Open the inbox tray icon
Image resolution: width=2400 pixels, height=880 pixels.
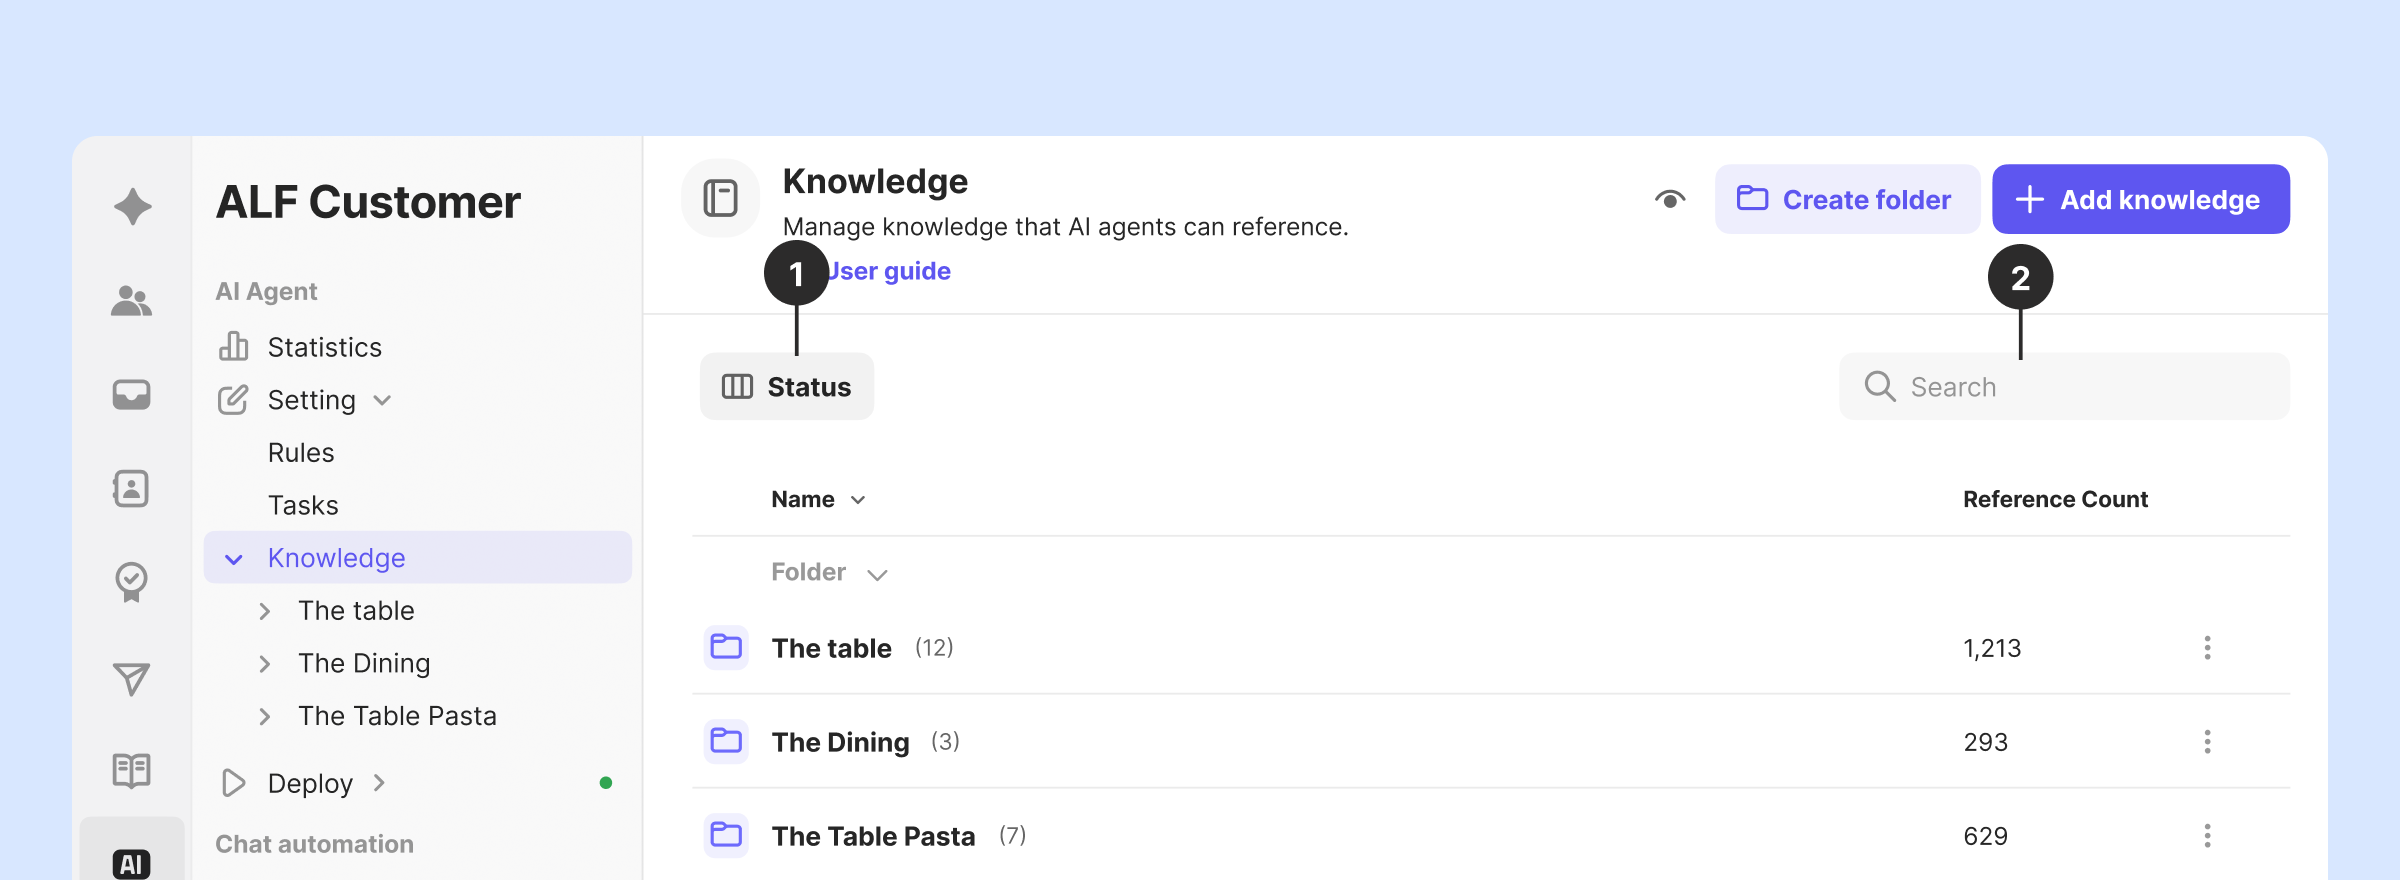pyautogui.click(x=132, y=394)
